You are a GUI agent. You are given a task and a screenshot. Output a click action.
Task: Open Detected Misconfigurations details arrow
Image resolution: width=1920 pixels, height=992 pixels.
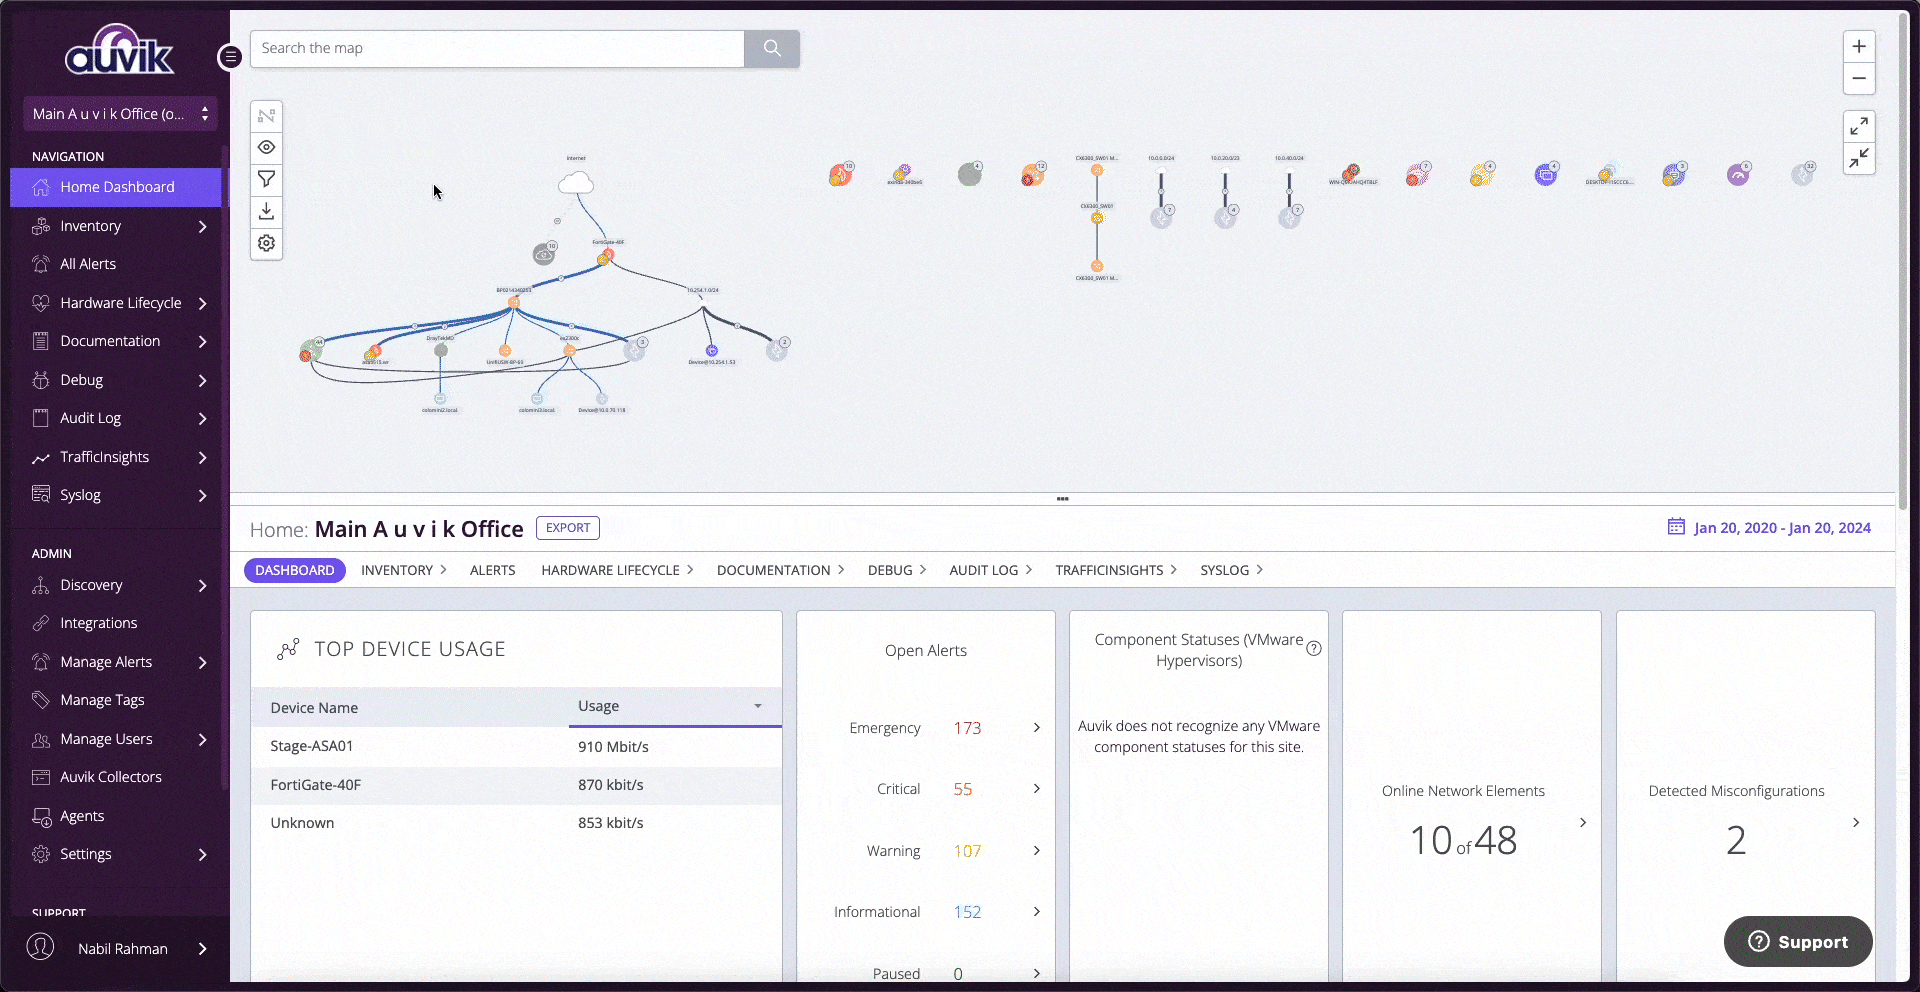(x=1856, y=822)
